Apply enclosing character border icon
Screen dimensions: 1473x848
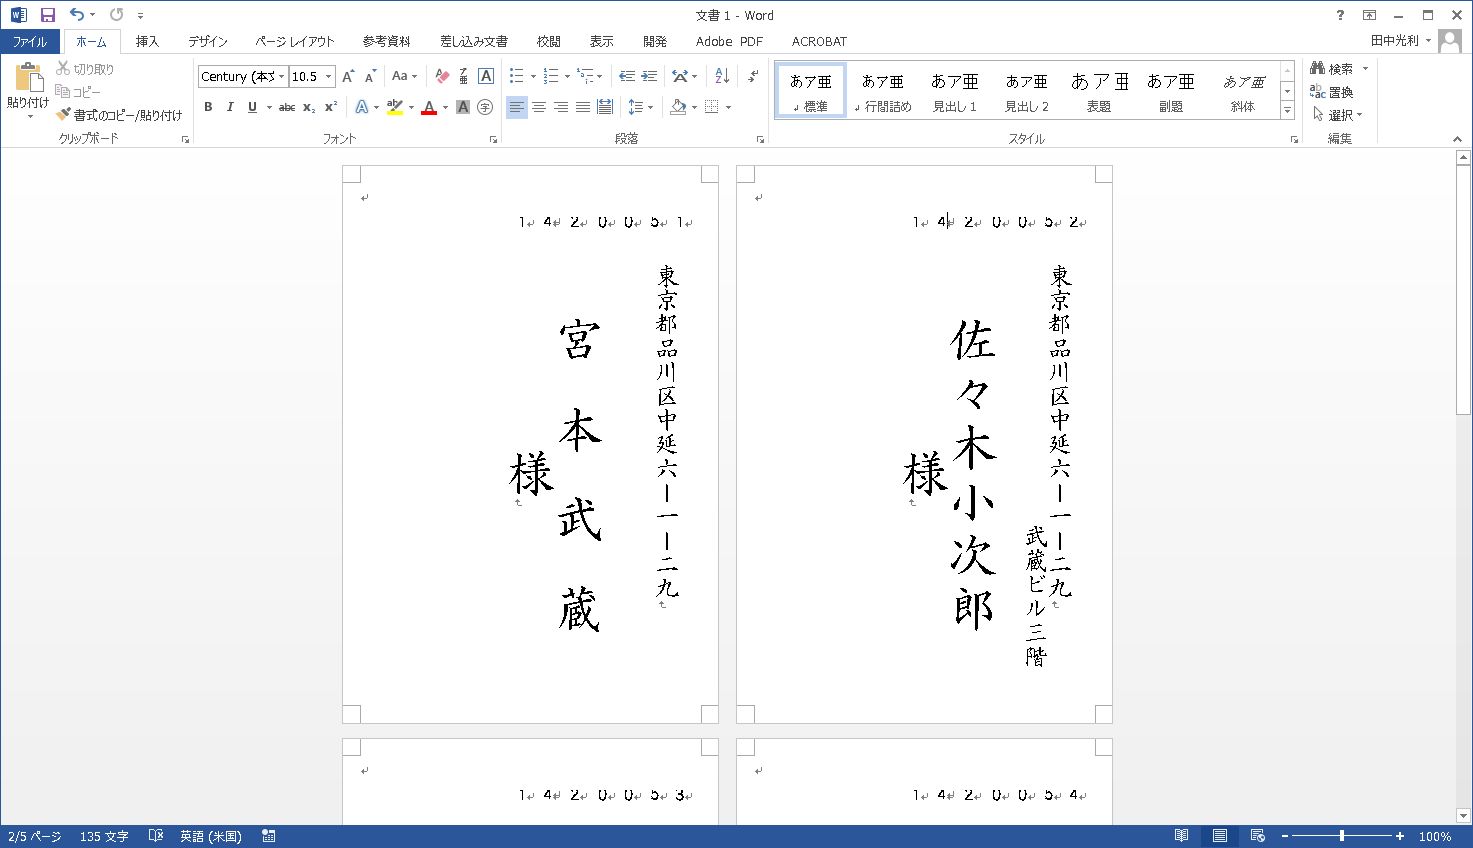[485, 76]
